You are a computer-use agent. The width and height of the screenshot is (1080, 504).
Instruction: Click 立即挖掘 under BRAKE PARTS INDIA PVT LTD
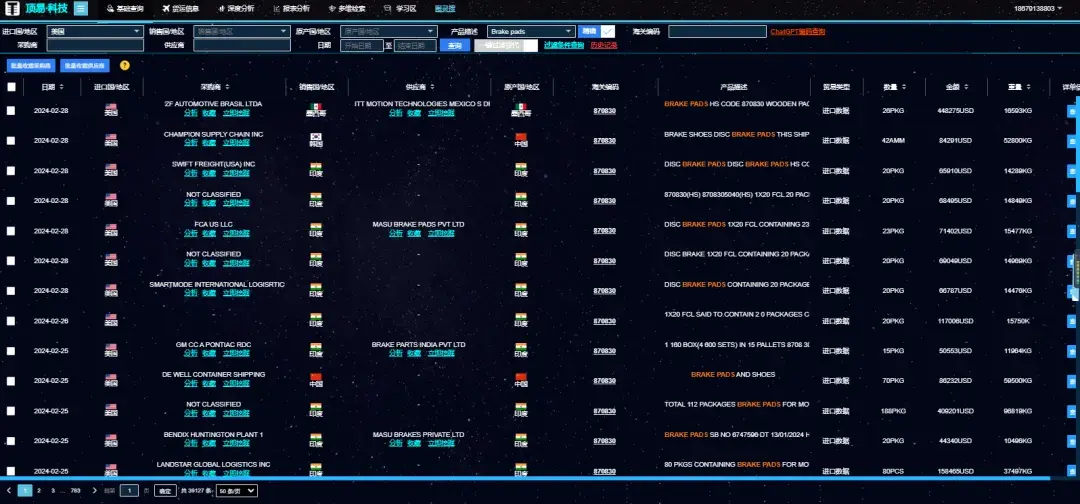click(442, 353)
